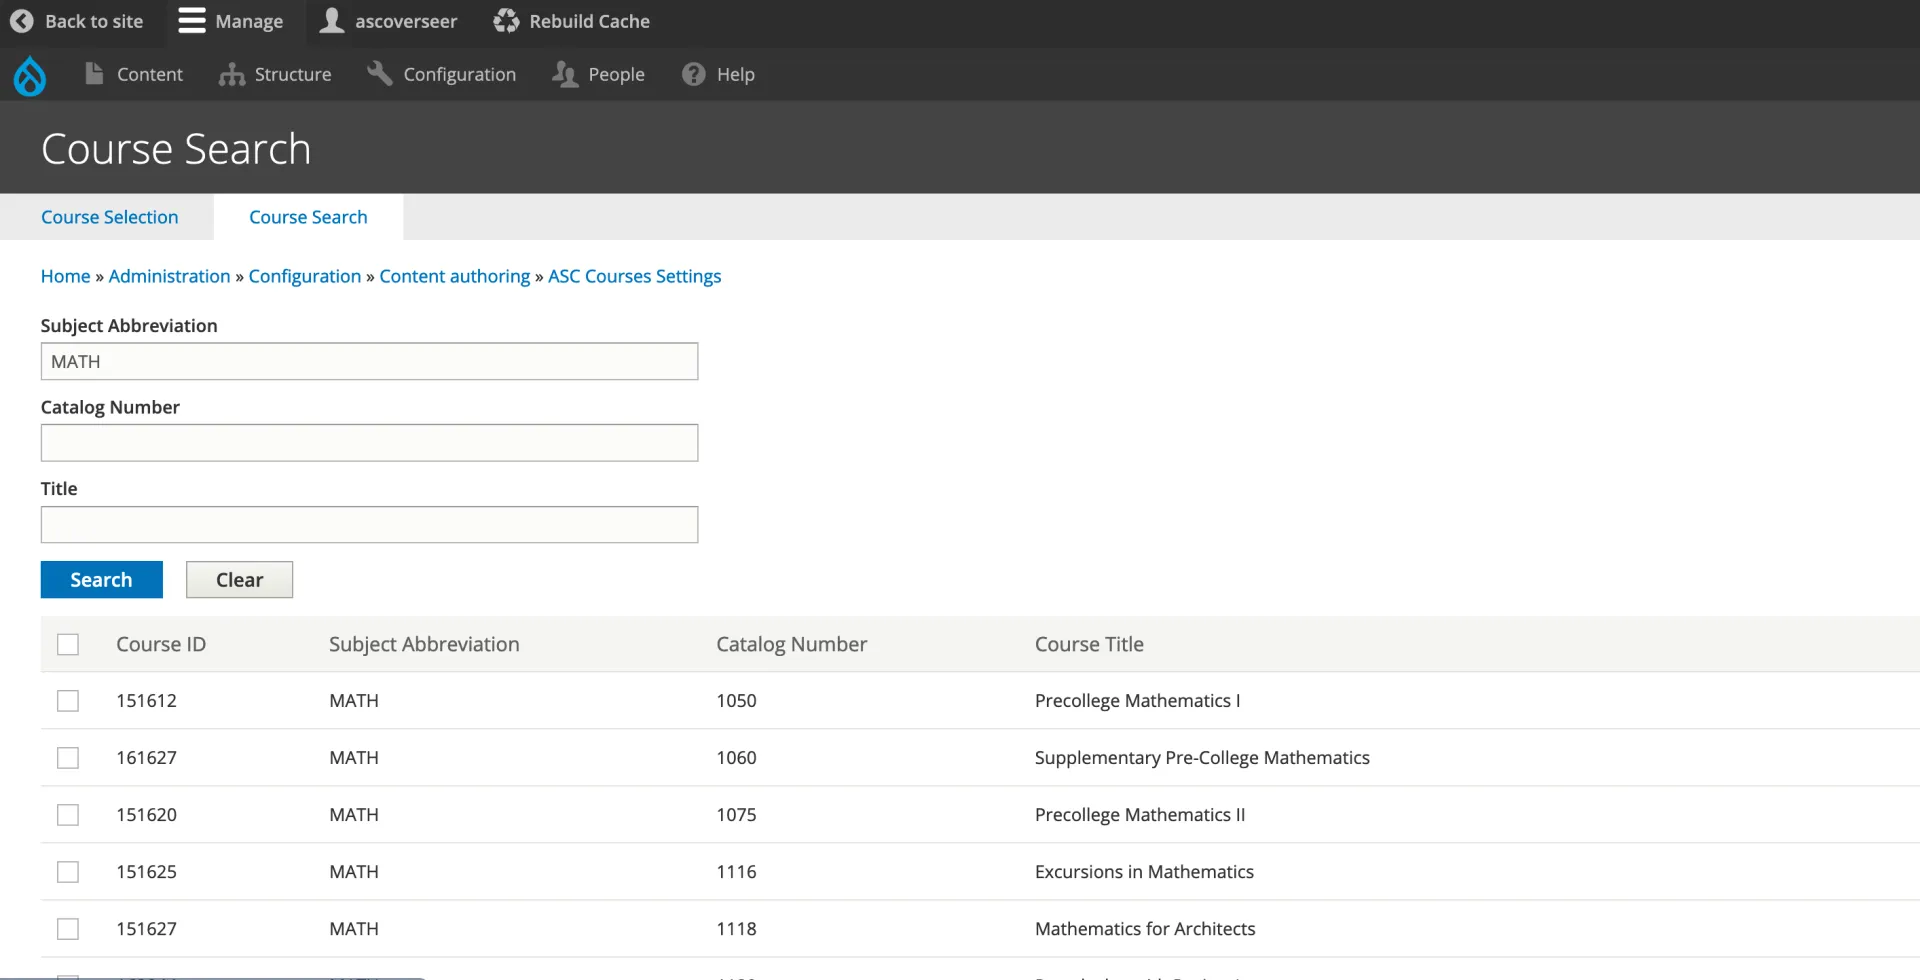This screenshot has width=1920, height=980.
Task: Follow the Administration breadcrumb link
Action: click(x=169, y=276)
